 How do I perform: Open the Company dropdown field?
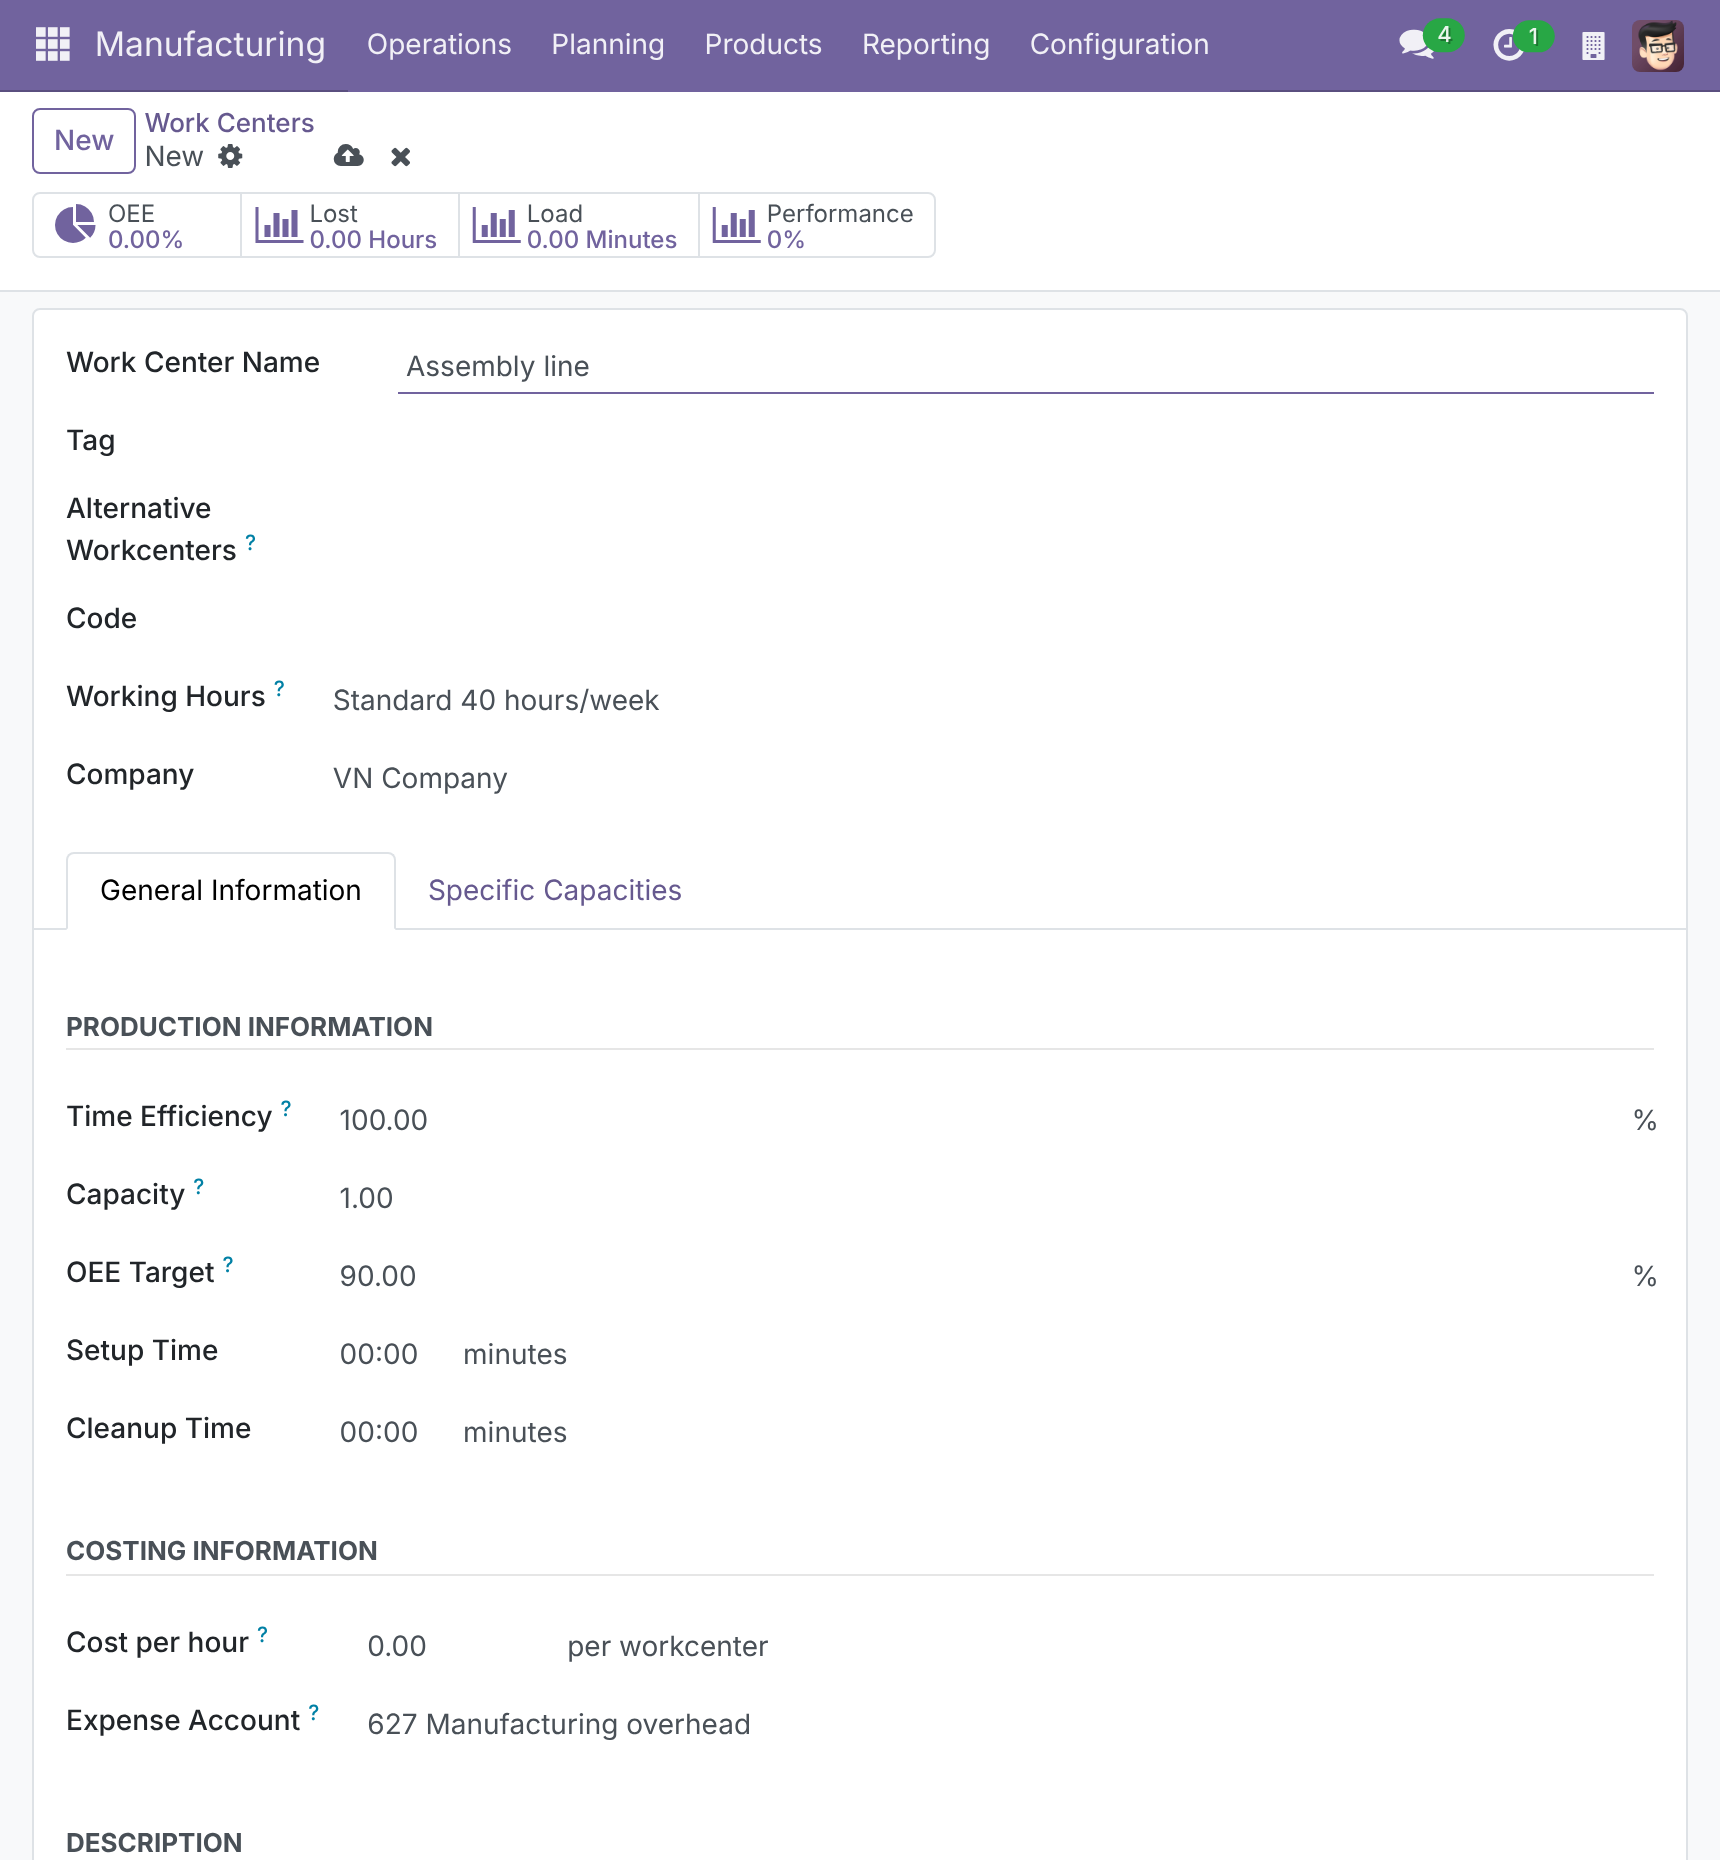[x=992, y=778]
